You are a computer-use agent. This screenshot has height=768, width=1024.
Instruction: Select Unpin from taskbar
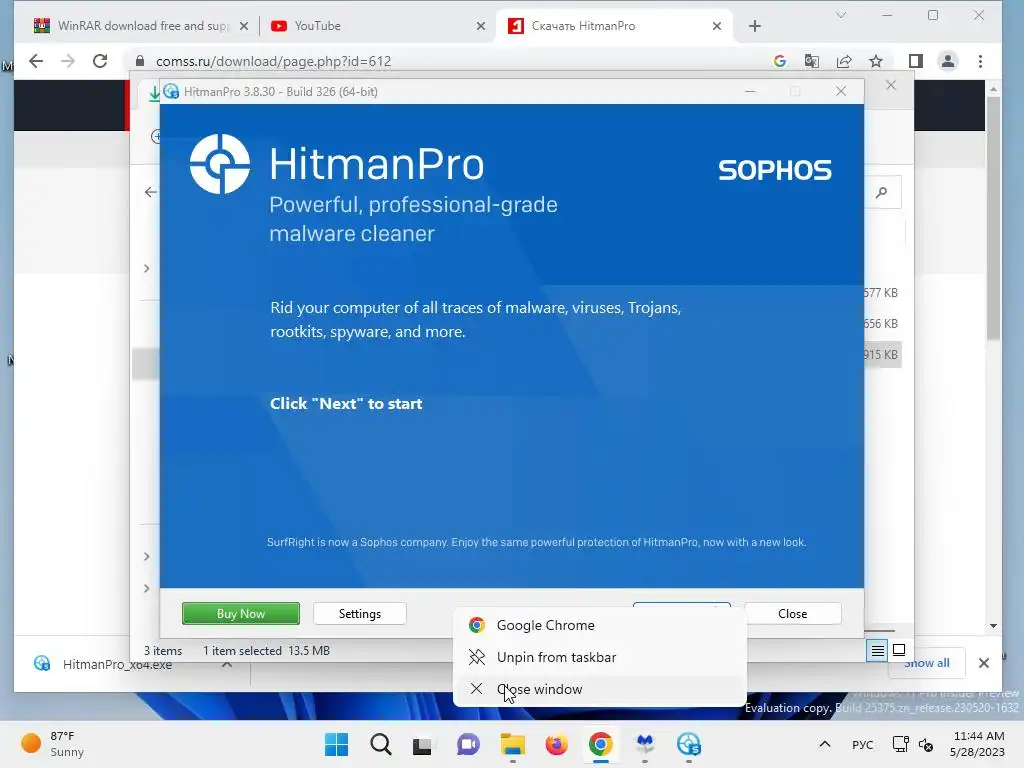(x=600, y=657)
